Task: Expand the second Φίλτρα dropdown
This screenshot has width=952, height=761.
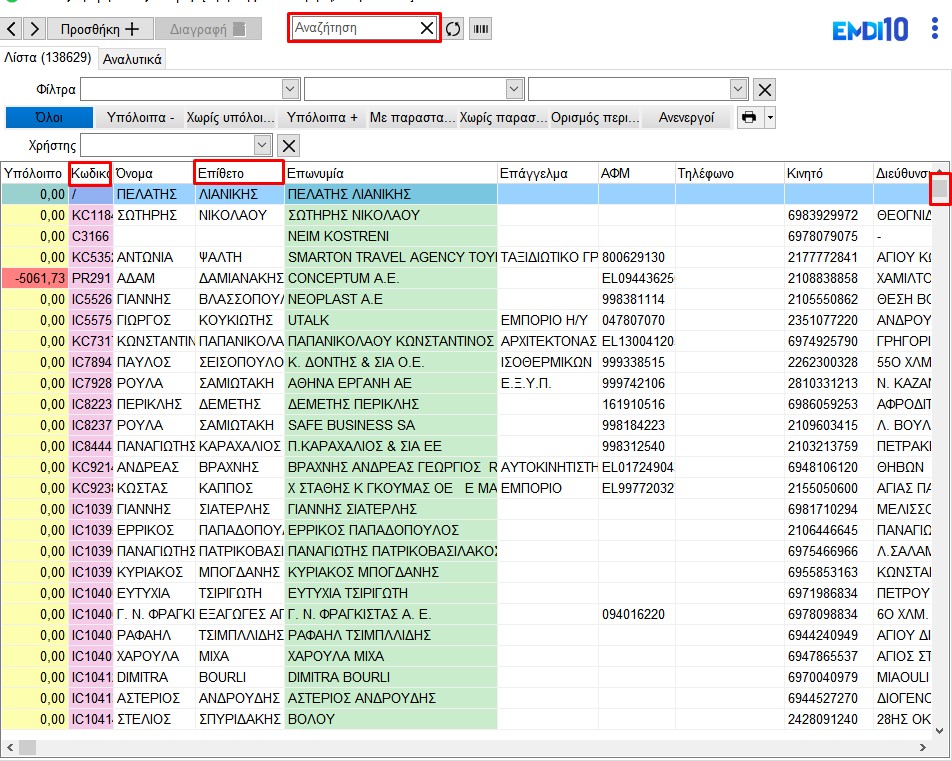Action: 514,89
